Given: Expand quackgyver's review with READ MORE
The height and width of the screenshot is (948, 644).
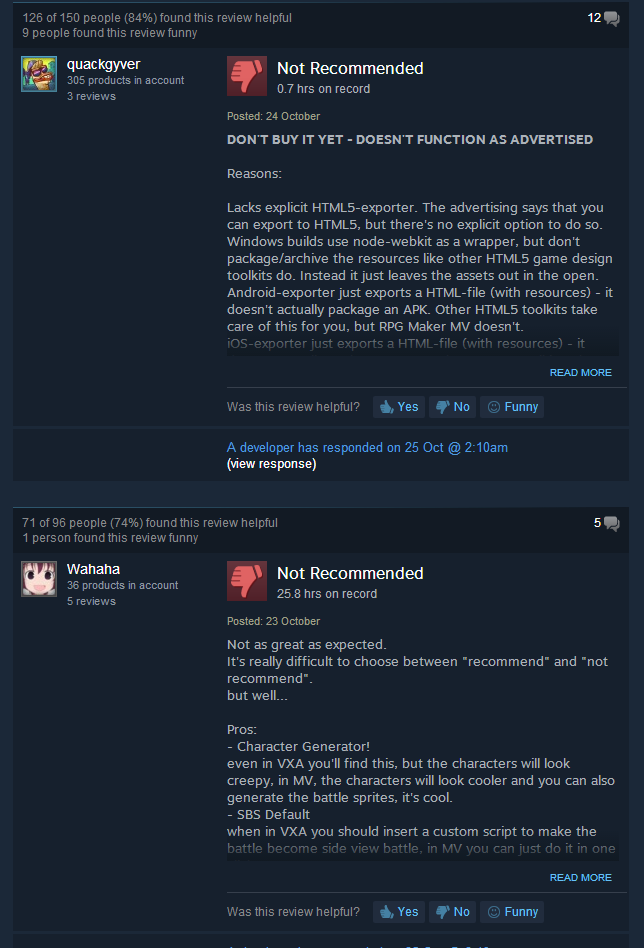Looking at the screenshot, I should (x=581, y=372).
